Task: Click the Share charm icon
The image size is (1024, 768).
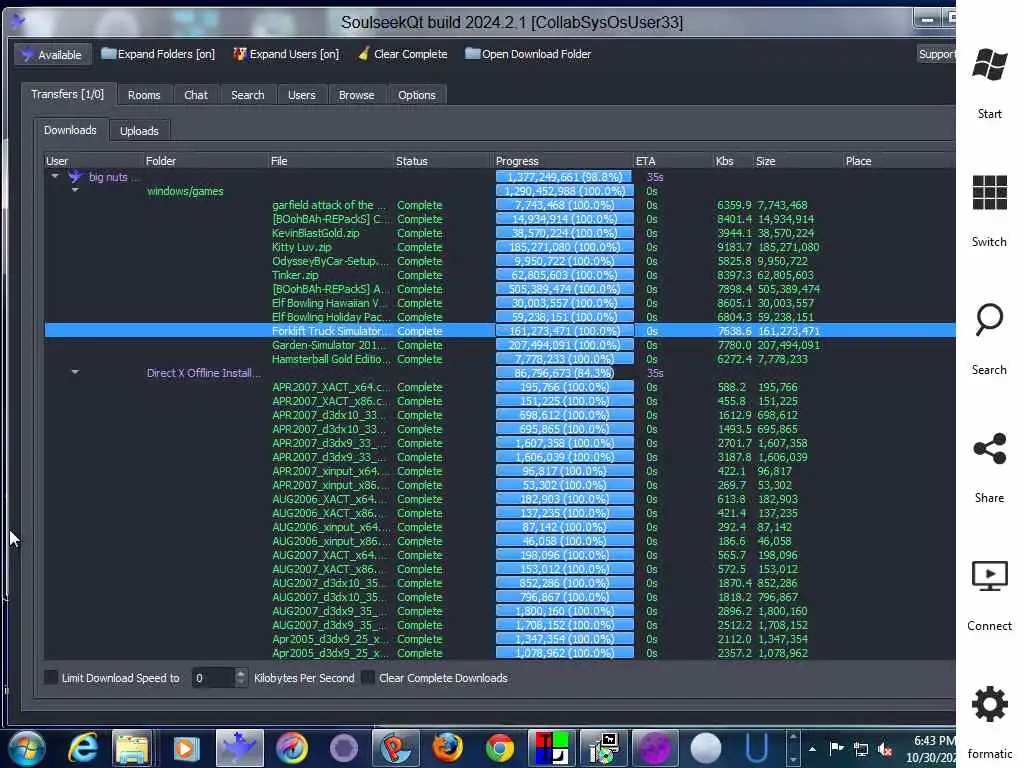Action: pos(989,449)
